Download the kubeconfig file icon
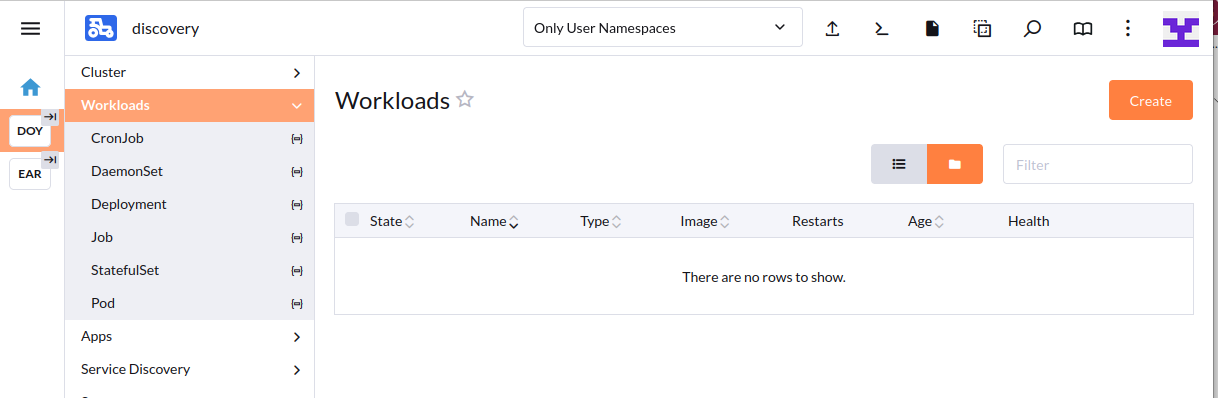 click(932, 29)
